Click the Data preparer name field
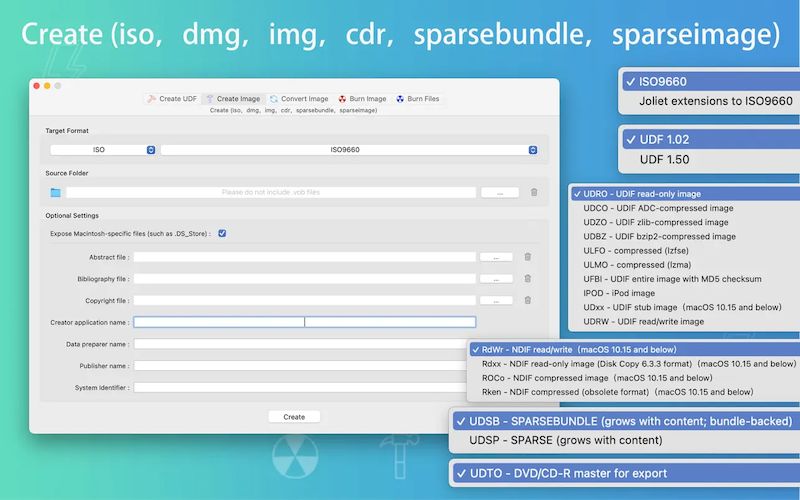The image size is (800, 500). coord(301,344)
